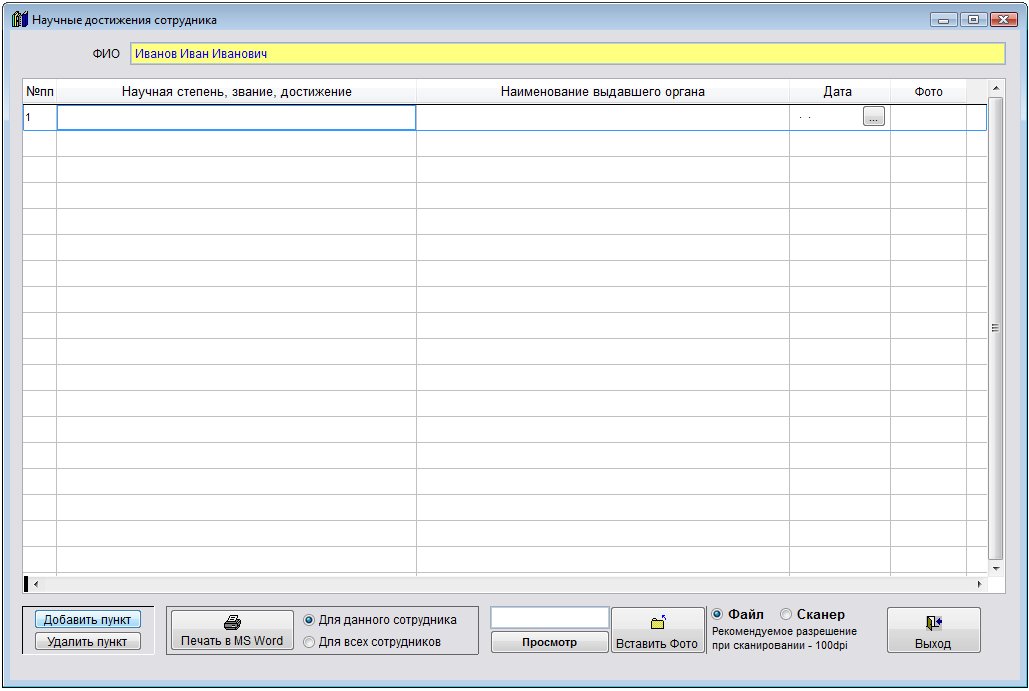The image size is (1029, 691).
Task: Click the photo file path field above Просмотр
Action: tap(550, 618)
